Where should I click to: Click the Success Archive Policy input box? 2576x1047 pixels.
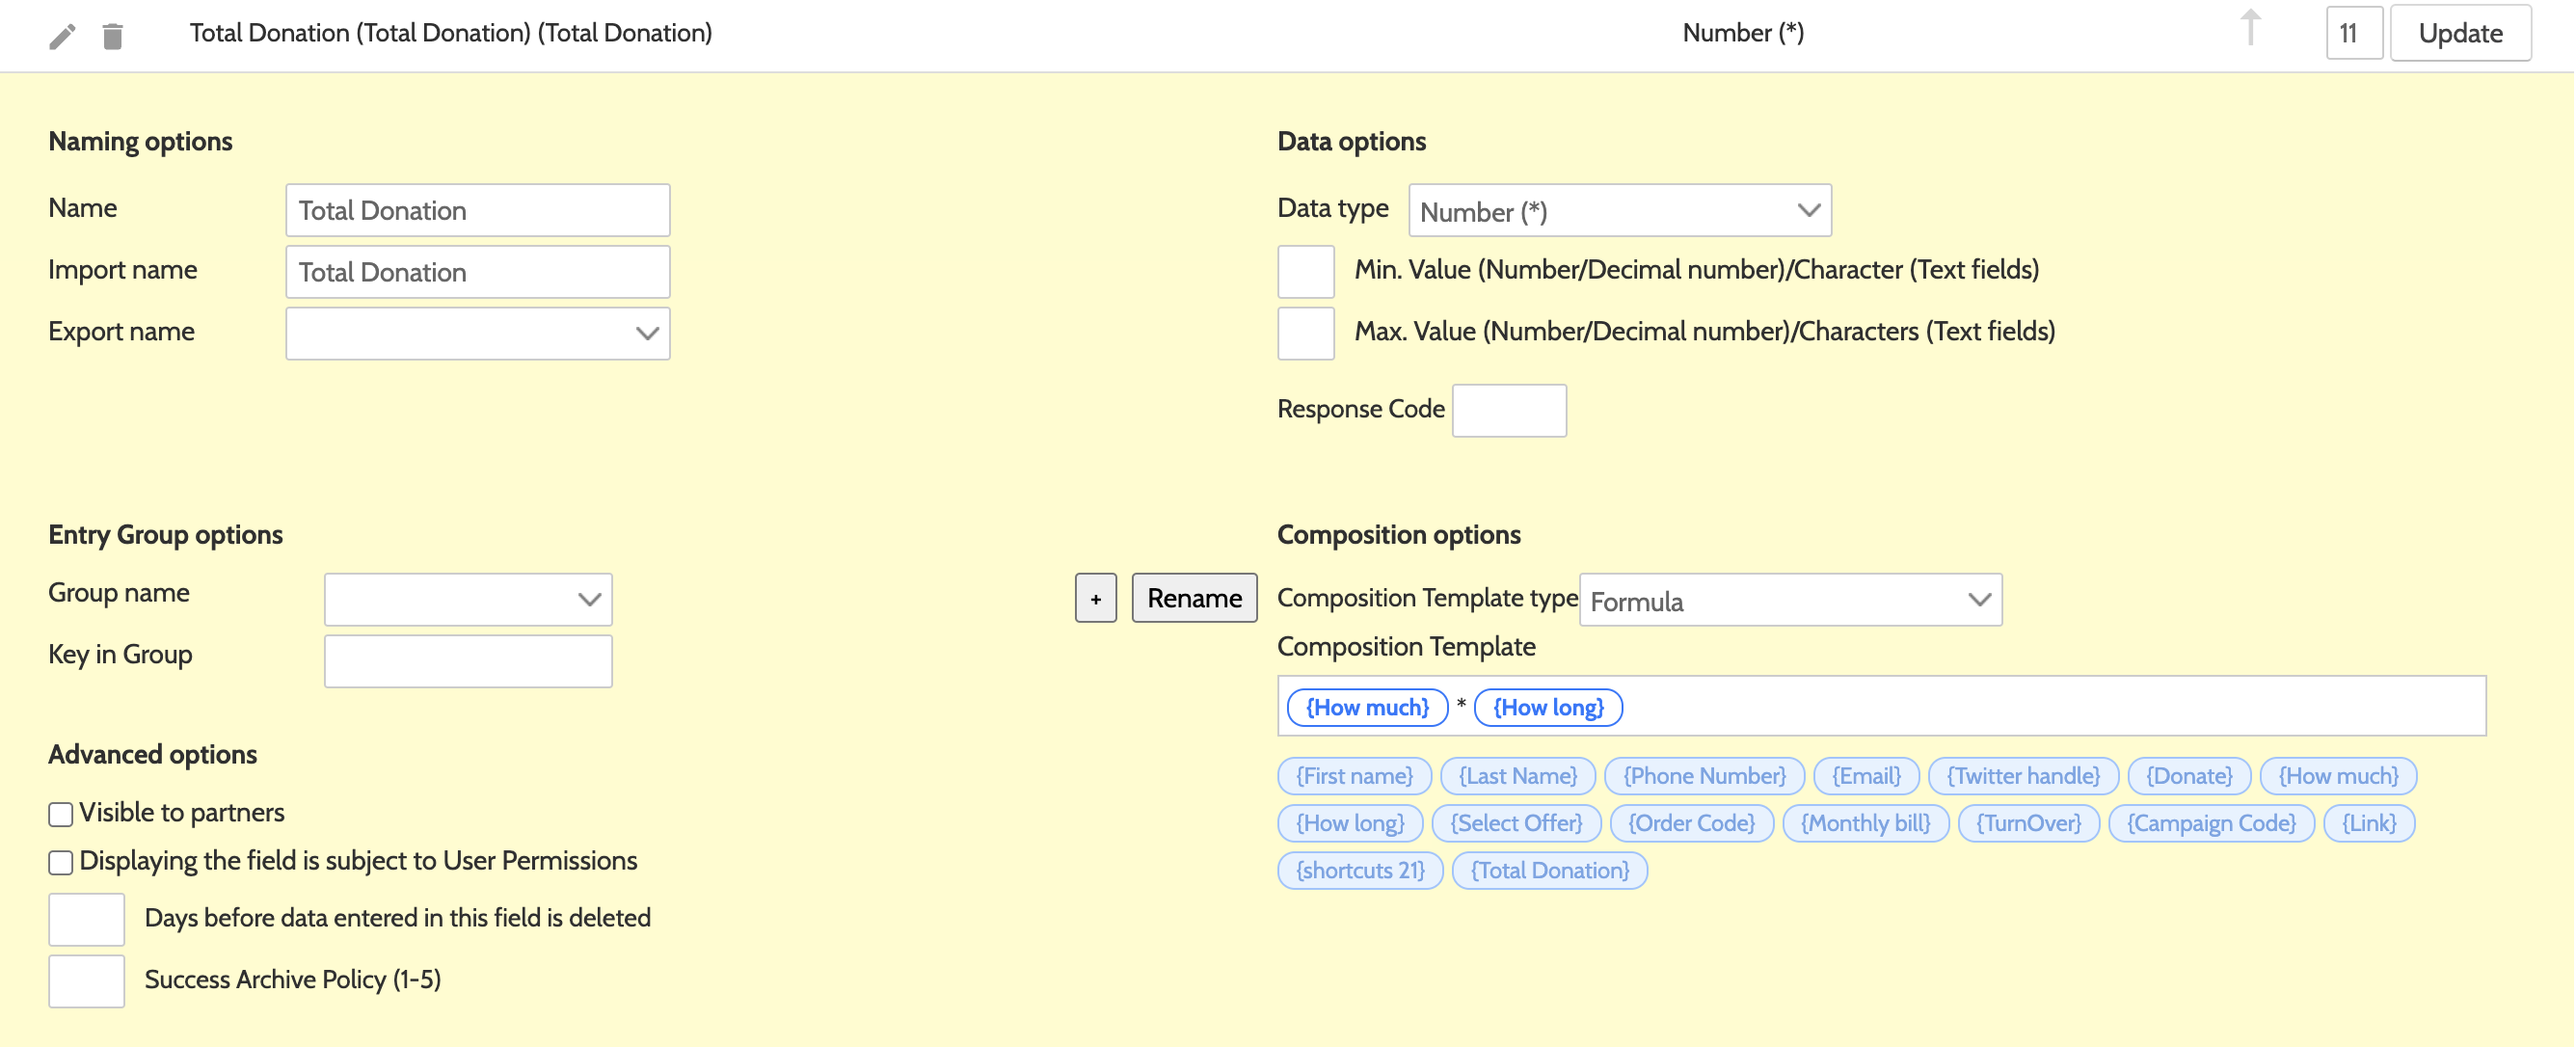87,981
